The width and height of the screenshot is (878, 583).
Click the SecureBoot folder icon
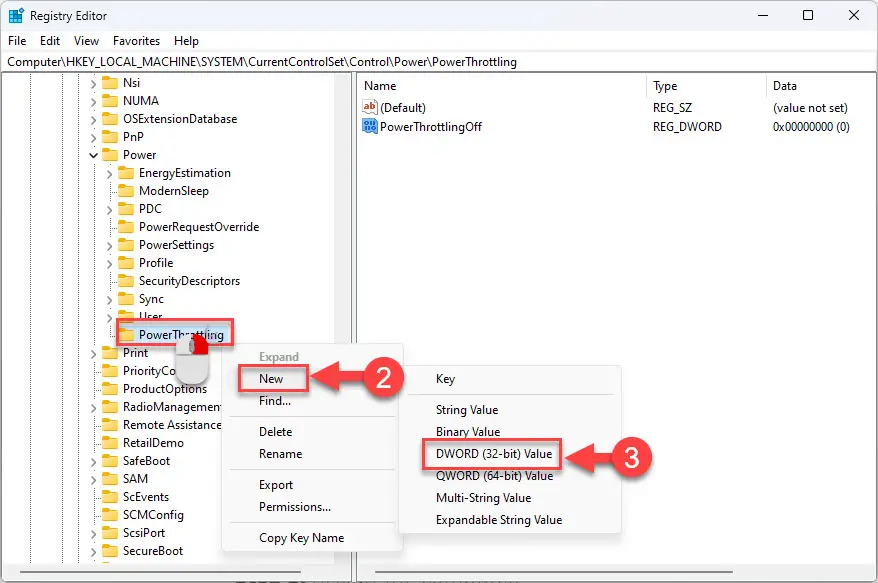[110, 551]
